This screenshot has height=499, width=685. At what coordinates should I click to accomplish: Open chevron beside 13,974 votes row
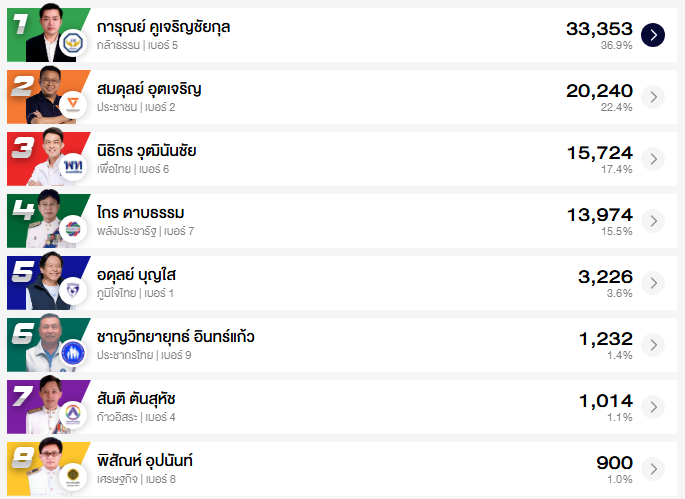coord(653,221)
